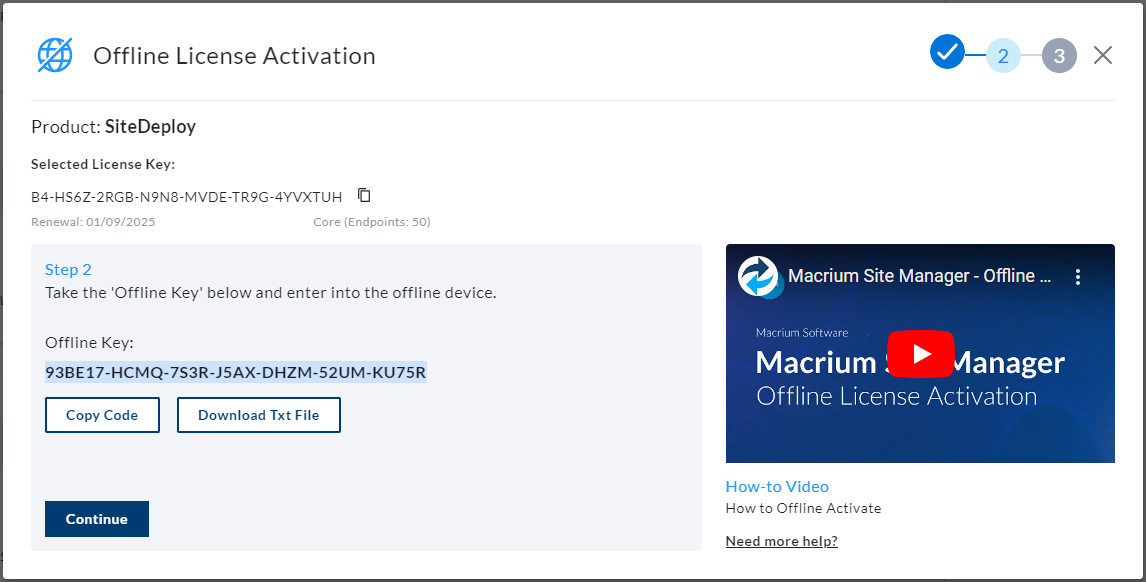Click the offline globe icon in the header
The height and width of the screenshot is (582, 1146).
point(55,55)
